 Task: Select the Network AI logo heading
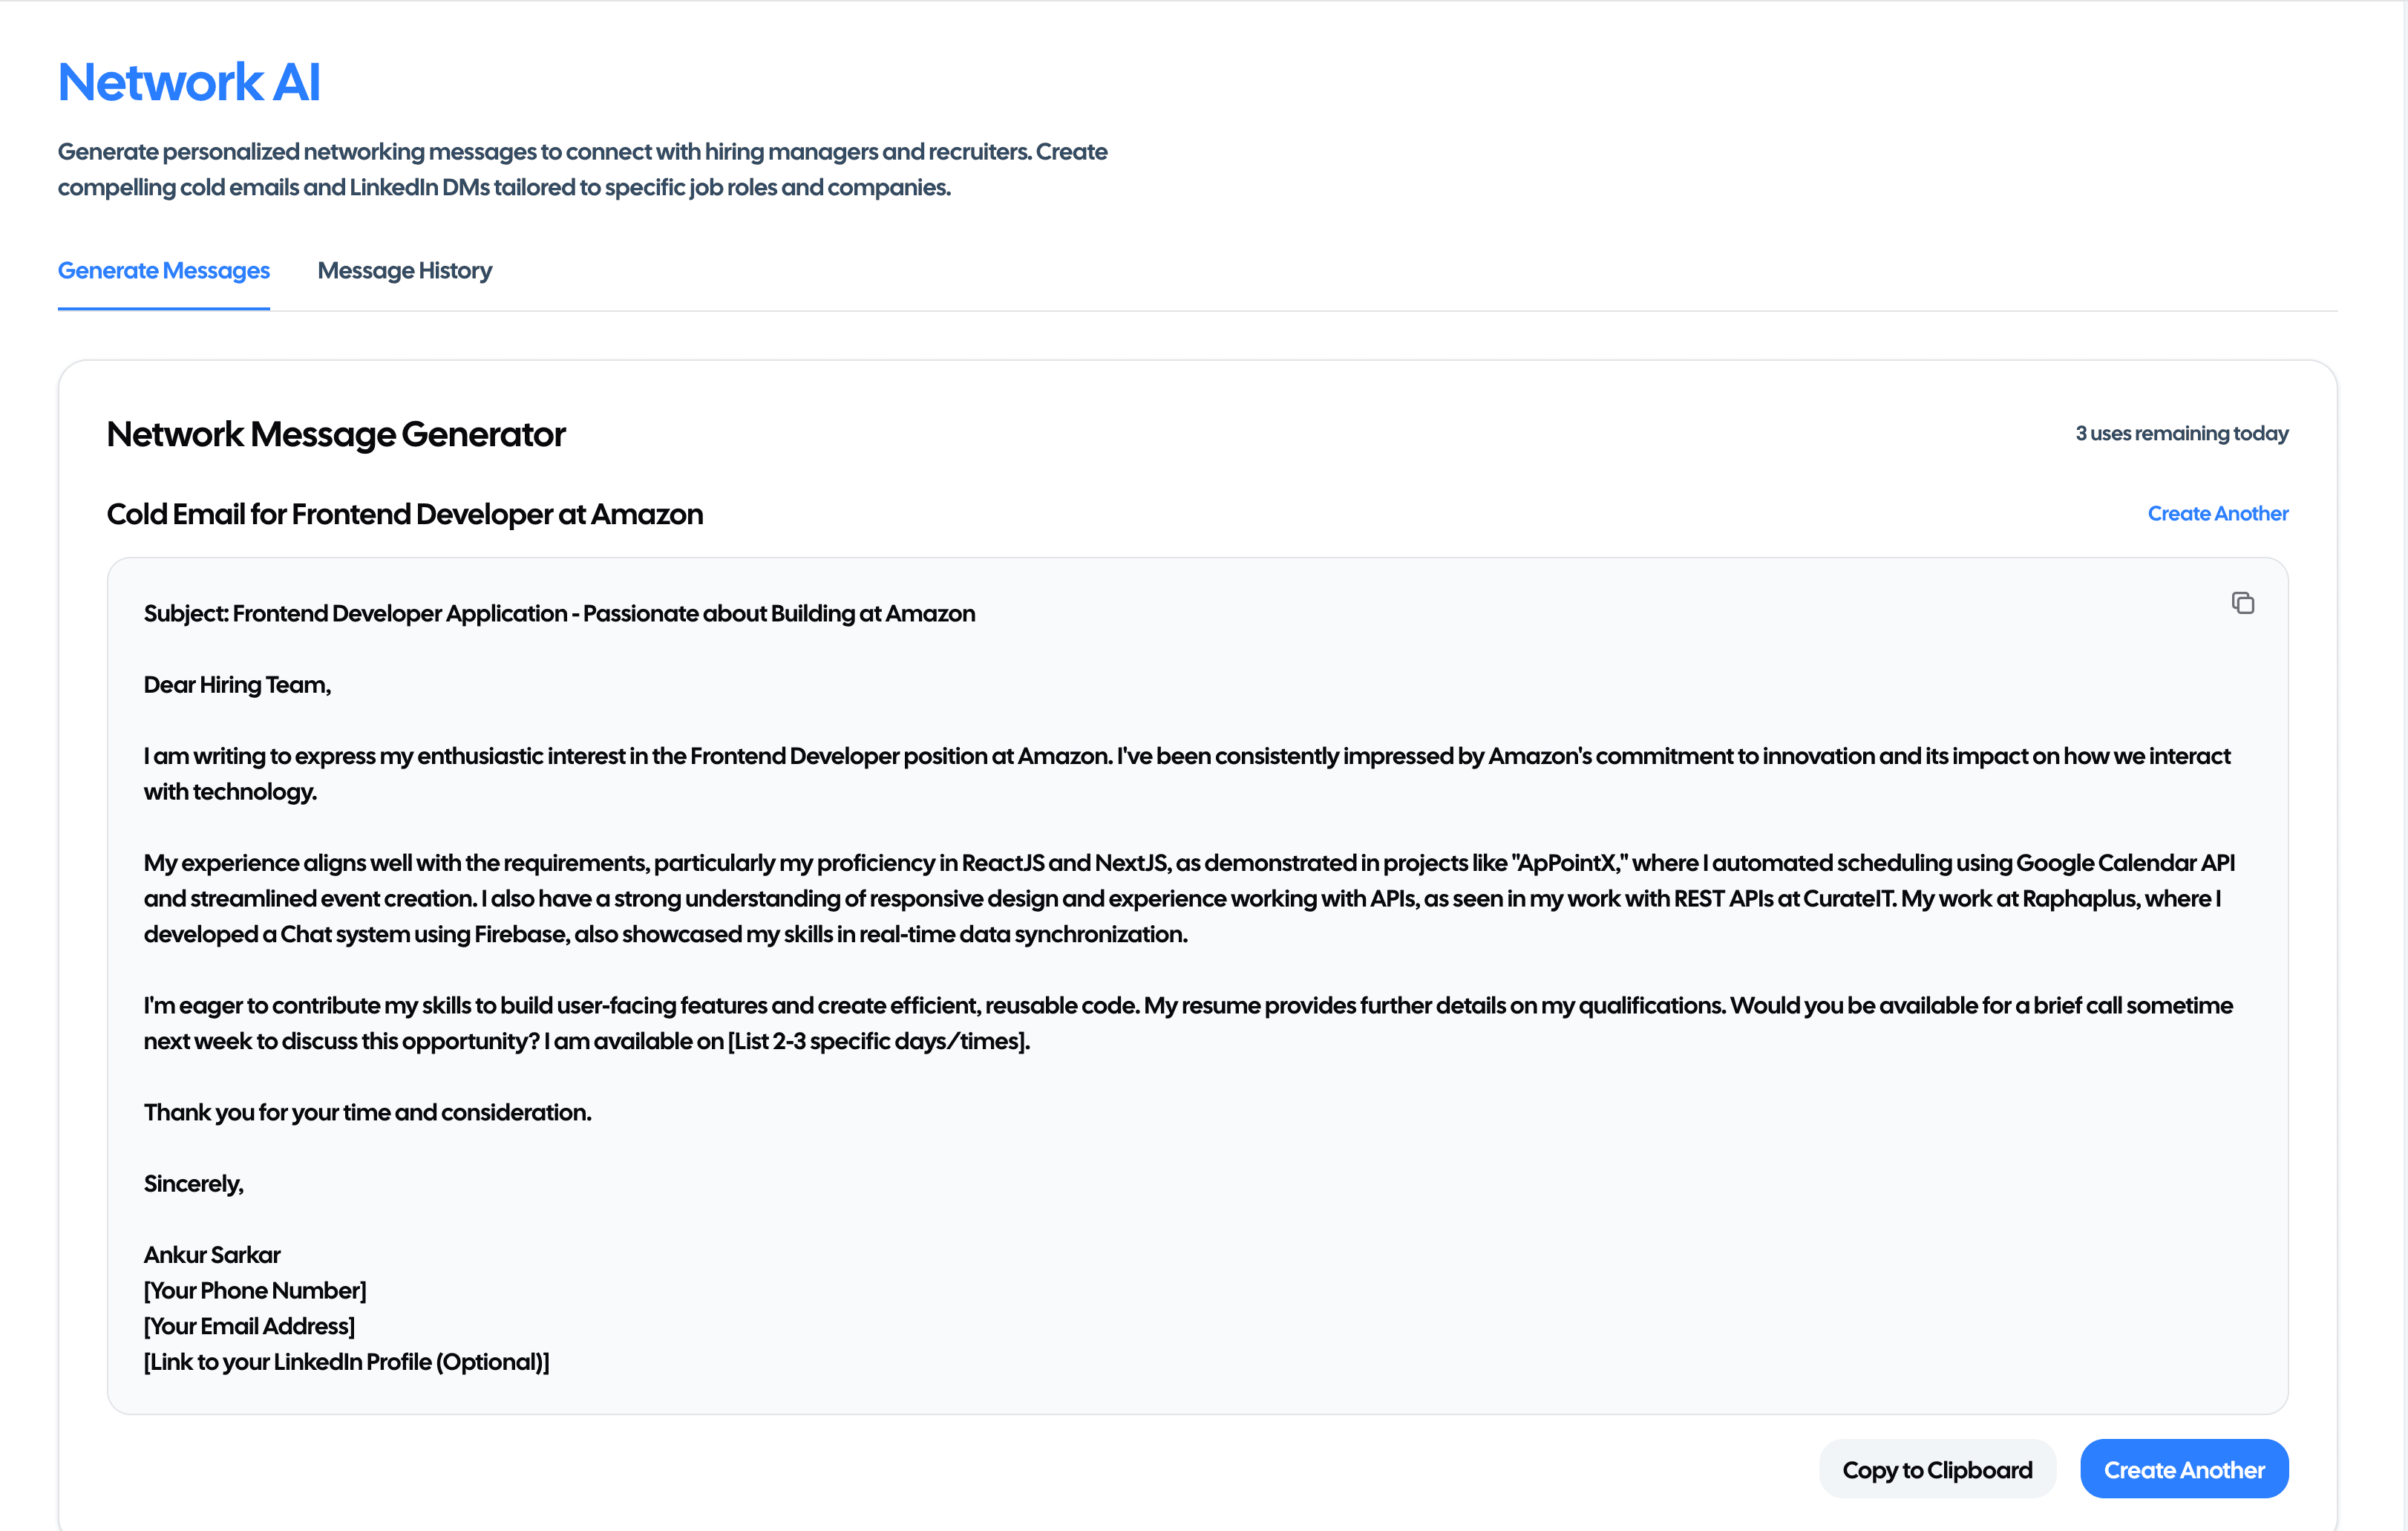click(x=188, y=81)
